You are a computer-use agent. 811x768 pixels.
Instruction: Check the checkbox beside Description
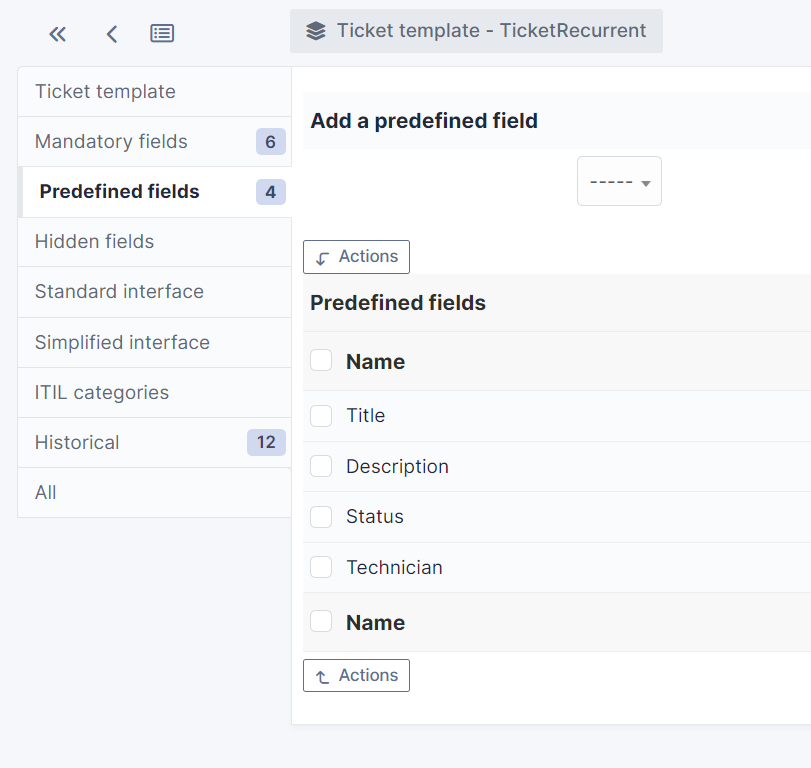[x=321, y=466]
